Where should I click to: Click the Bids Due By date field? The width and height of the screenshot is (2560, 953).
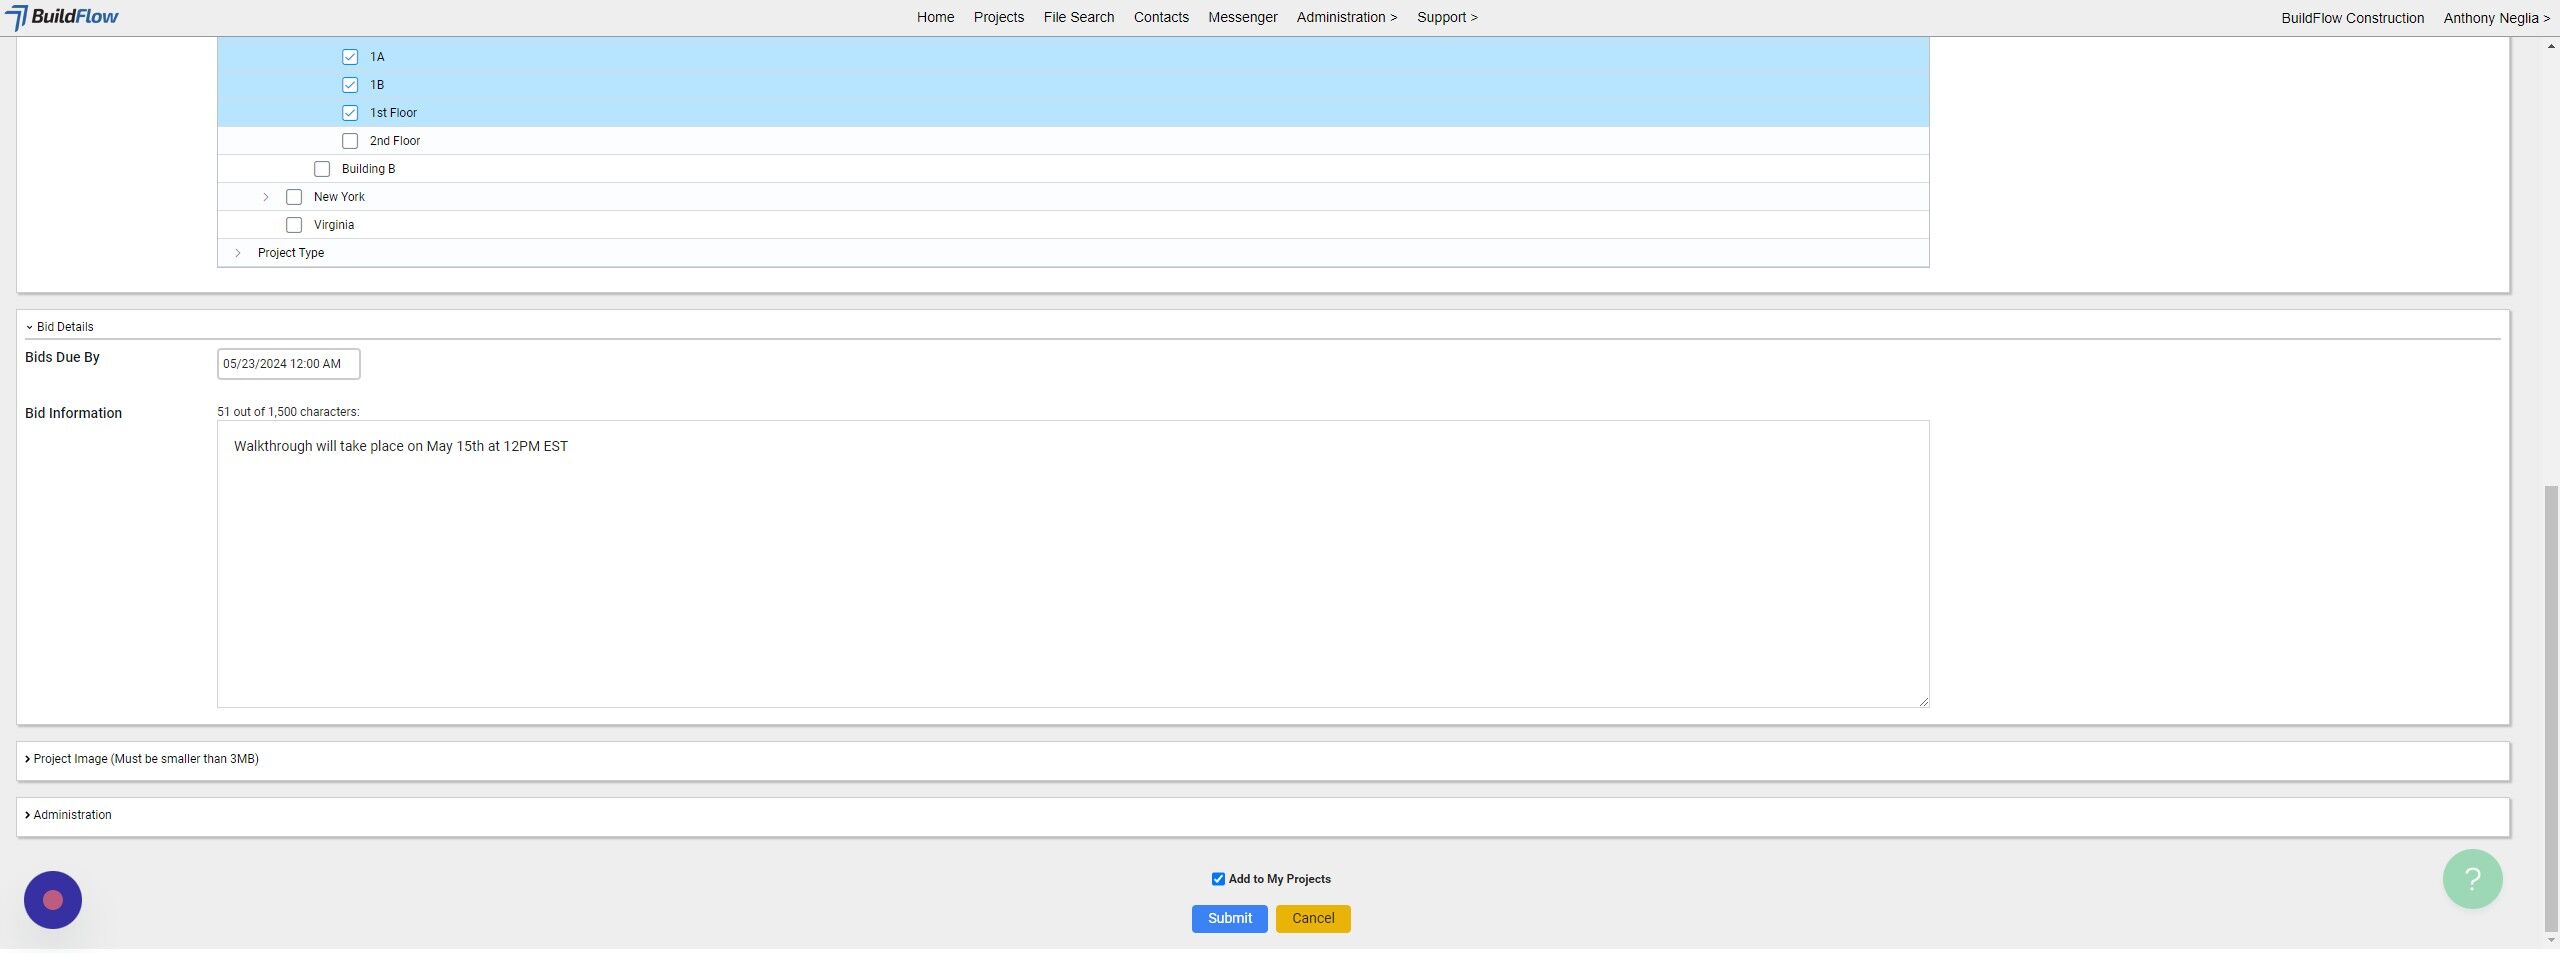[x=288, y=364]
